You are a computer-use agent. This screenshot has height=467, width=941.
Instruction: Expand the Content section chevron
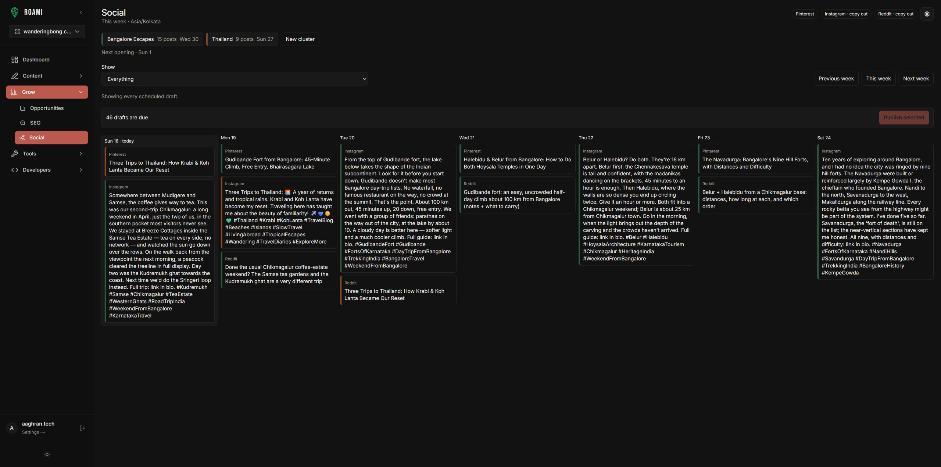point(80,76)
